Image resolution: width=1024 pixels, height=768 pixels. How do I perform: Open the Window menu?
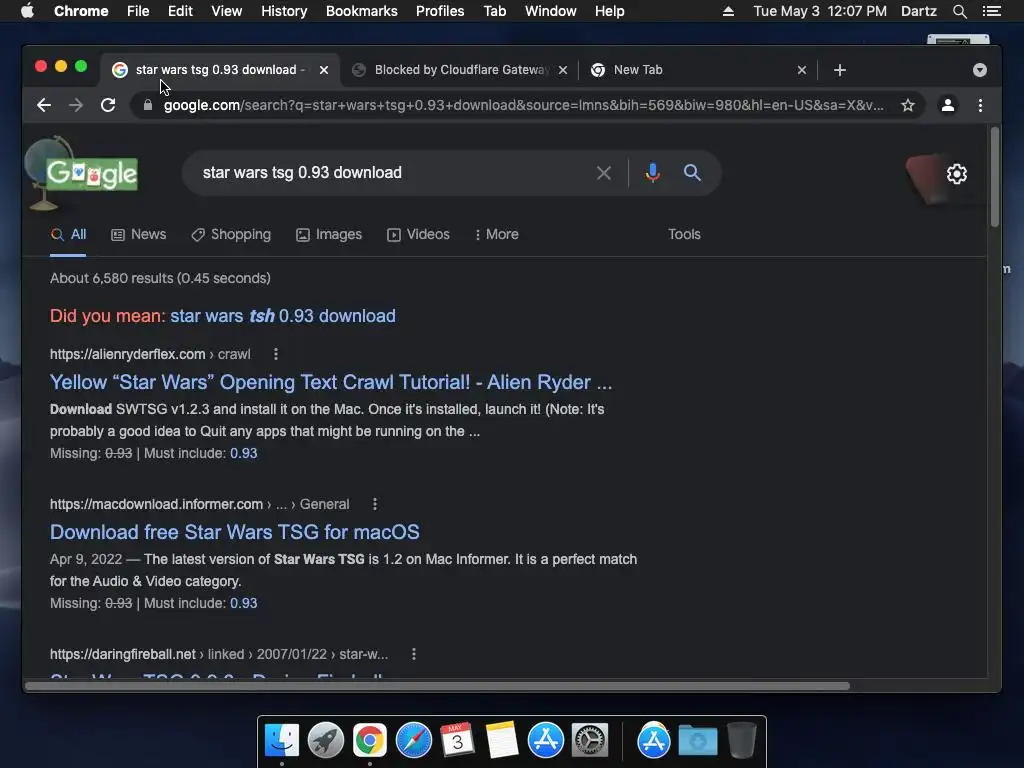pyautogui.click(x=551, y=11)
